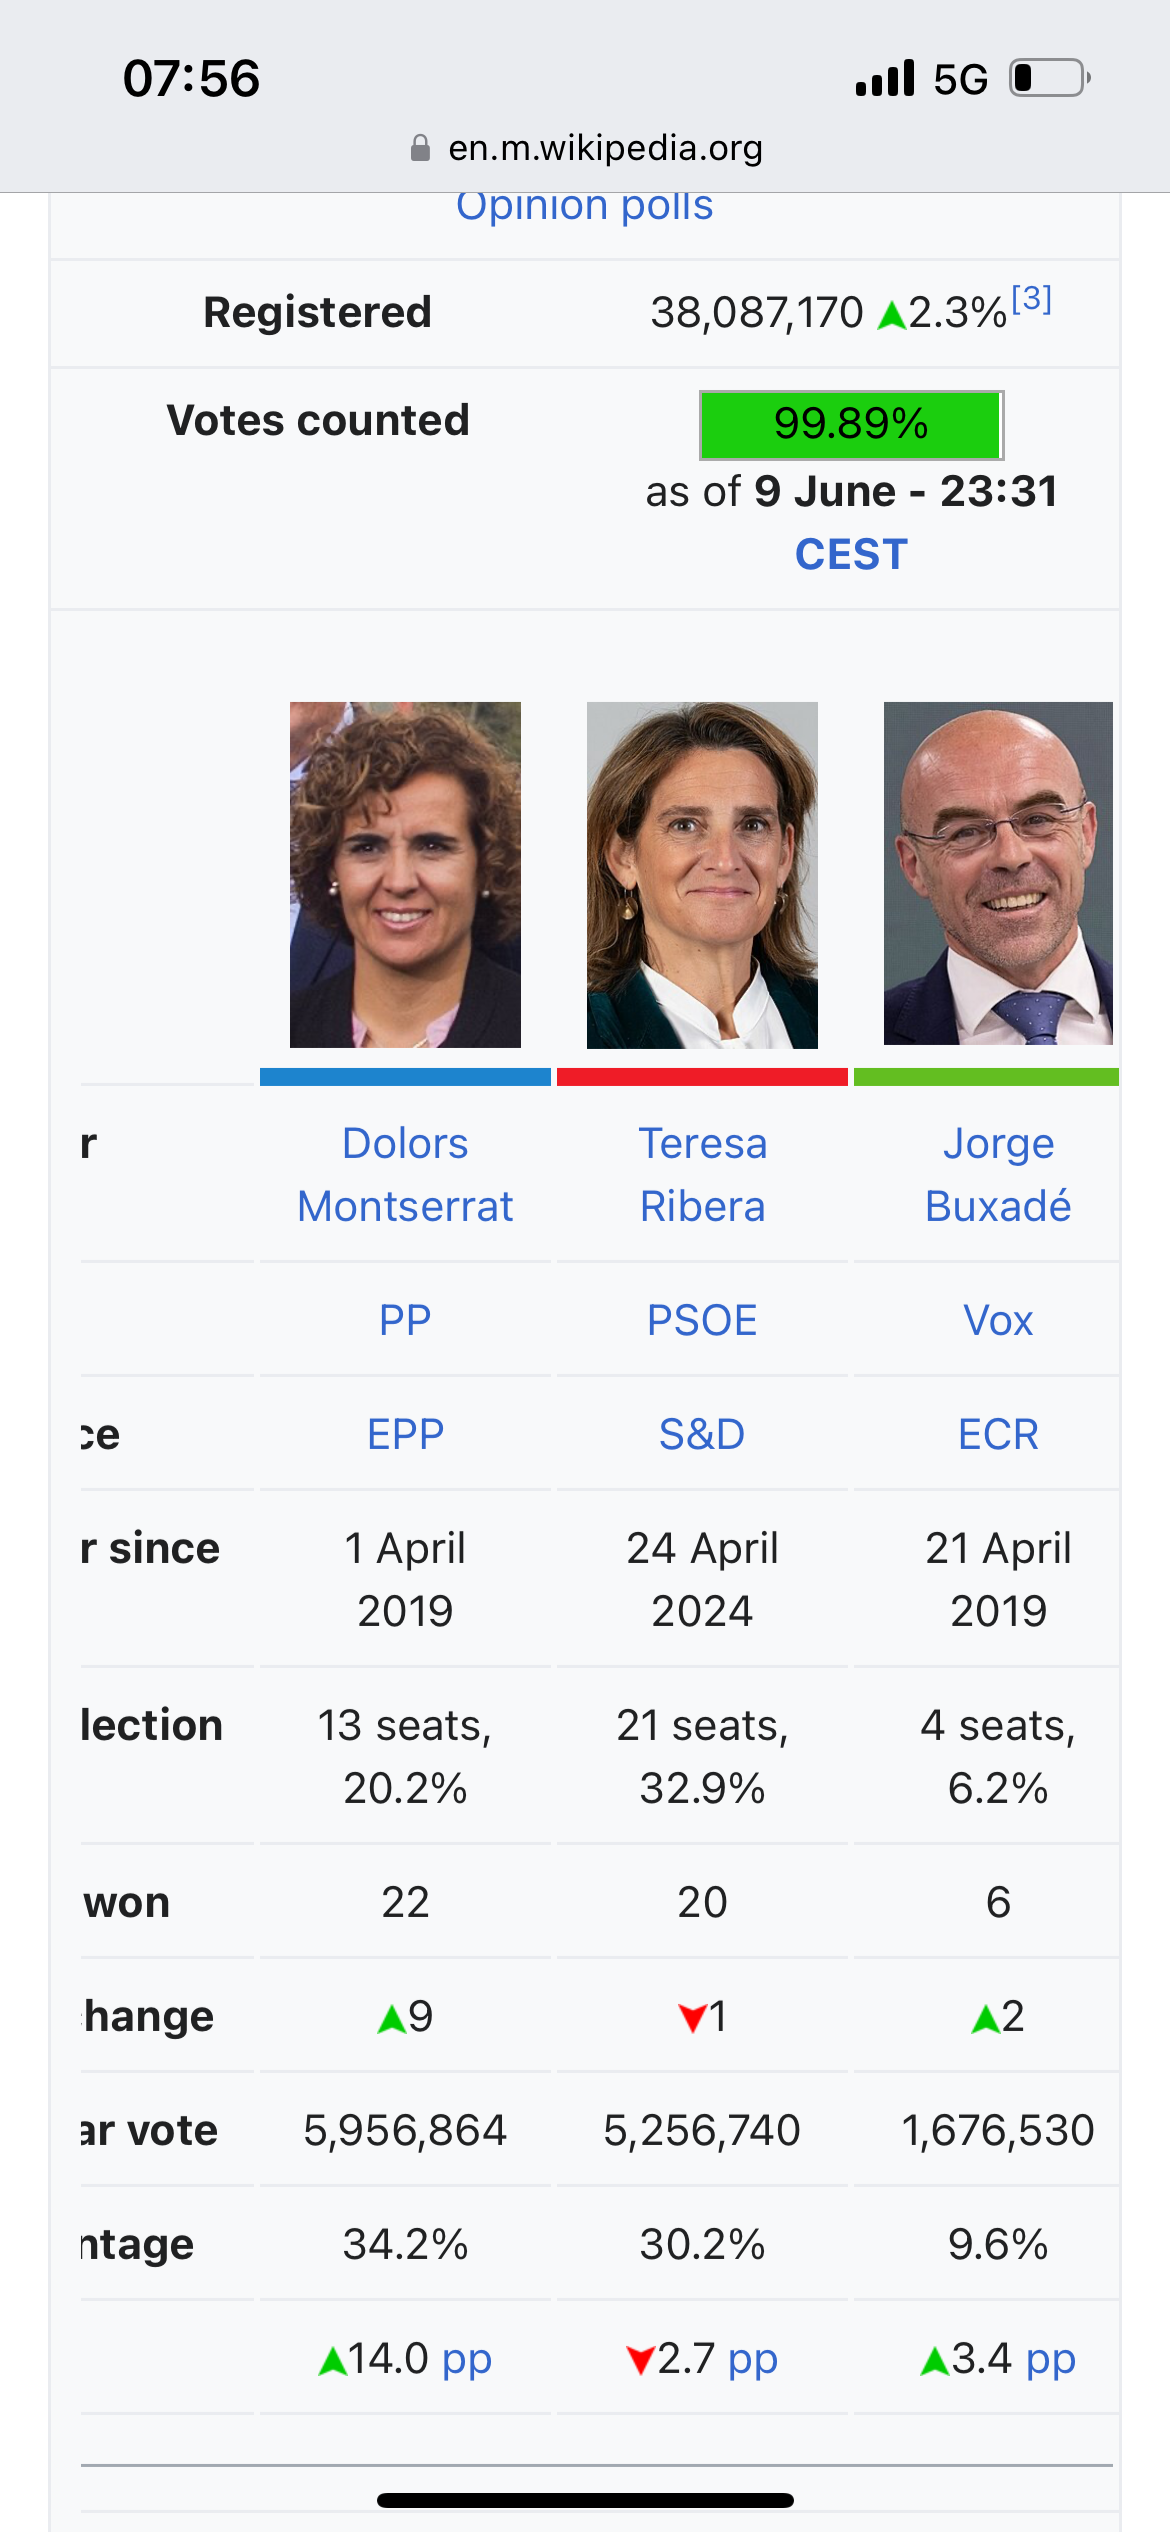Open Dolors Montserrat's article
The height and width of the screenshot is (2532, 1170).
[x=405, y=1175]
